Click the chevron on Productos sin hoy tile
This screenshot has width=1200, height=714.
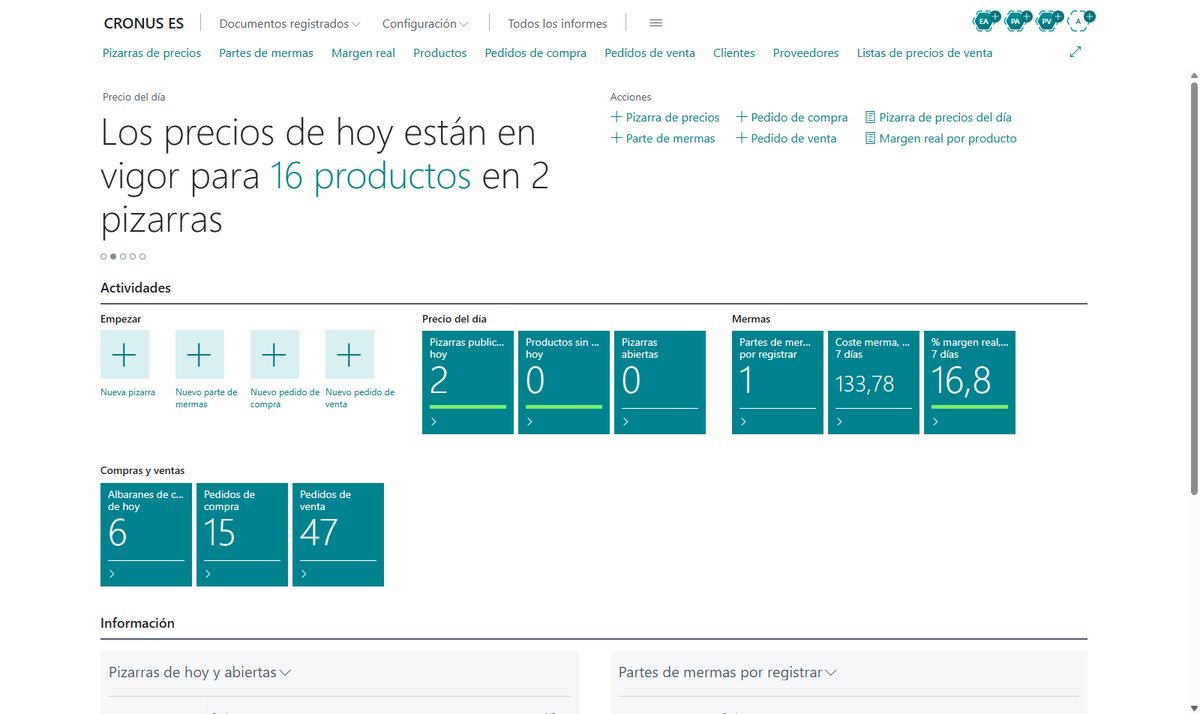[530, 422]
